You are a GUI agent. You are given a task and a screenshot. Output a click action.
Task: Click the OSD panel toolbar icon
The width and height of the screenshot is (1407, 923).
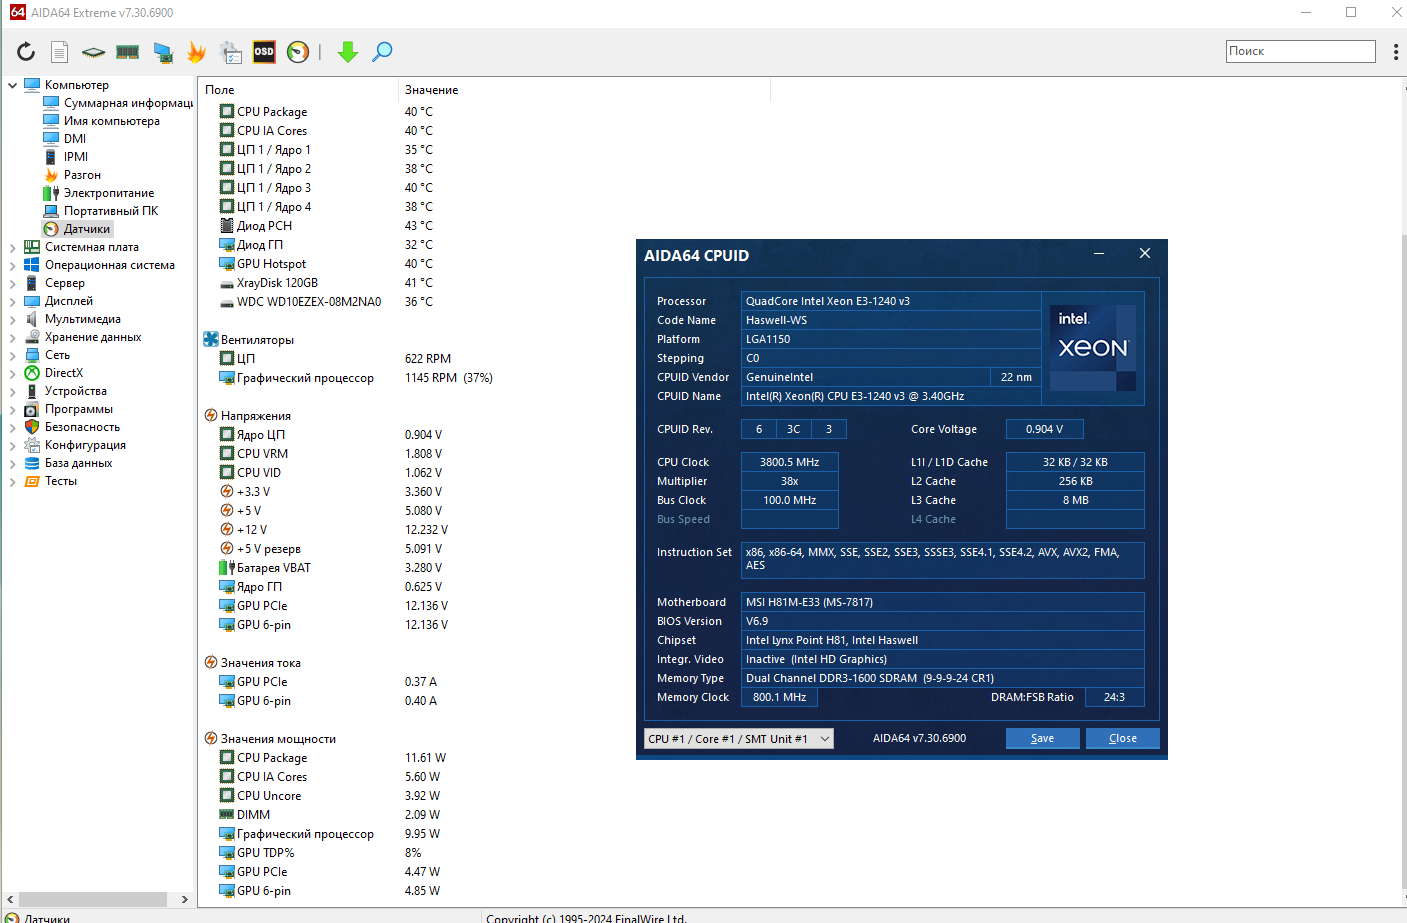[264, 52]
